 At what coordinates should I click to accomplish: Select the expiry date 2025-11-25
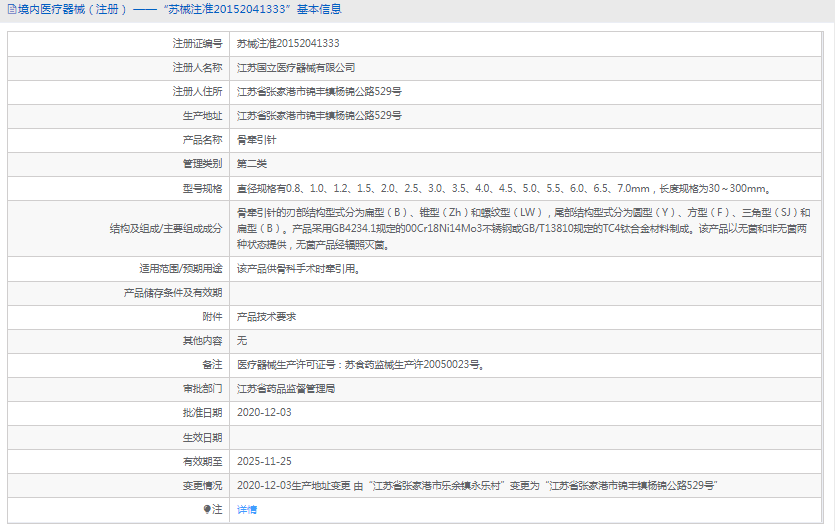tap(264, 462)
